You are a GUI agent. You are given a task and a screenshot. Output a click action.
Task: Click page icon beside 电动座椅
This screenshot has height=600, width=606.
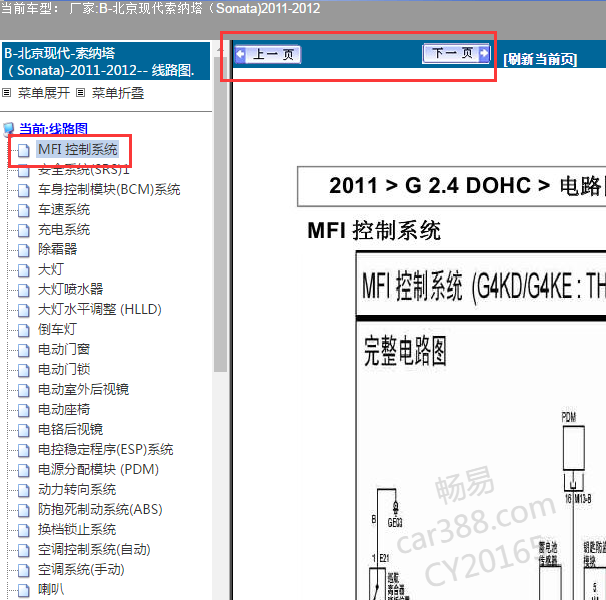pyautogui.click(x=24, y=410)
